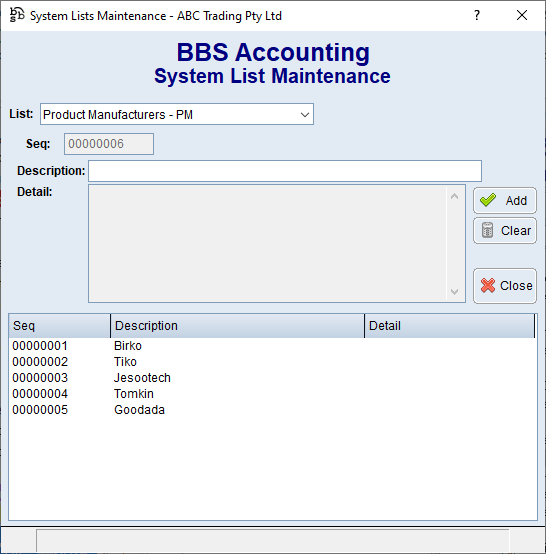
Task: Click the Clear button
Action: [x=505, y=231]
